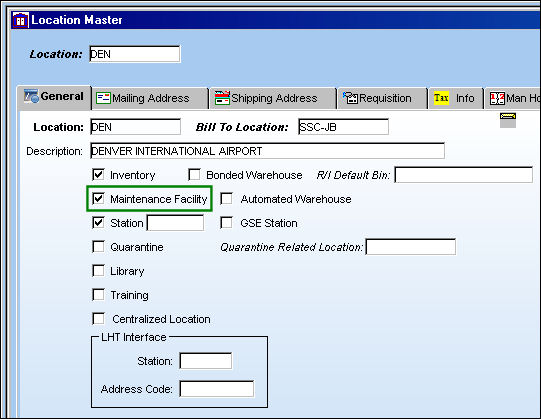Viewport: 541px width, 419px height.
Task: Switch to the Shipping Address tab
Action: click(x=273, y=98)
